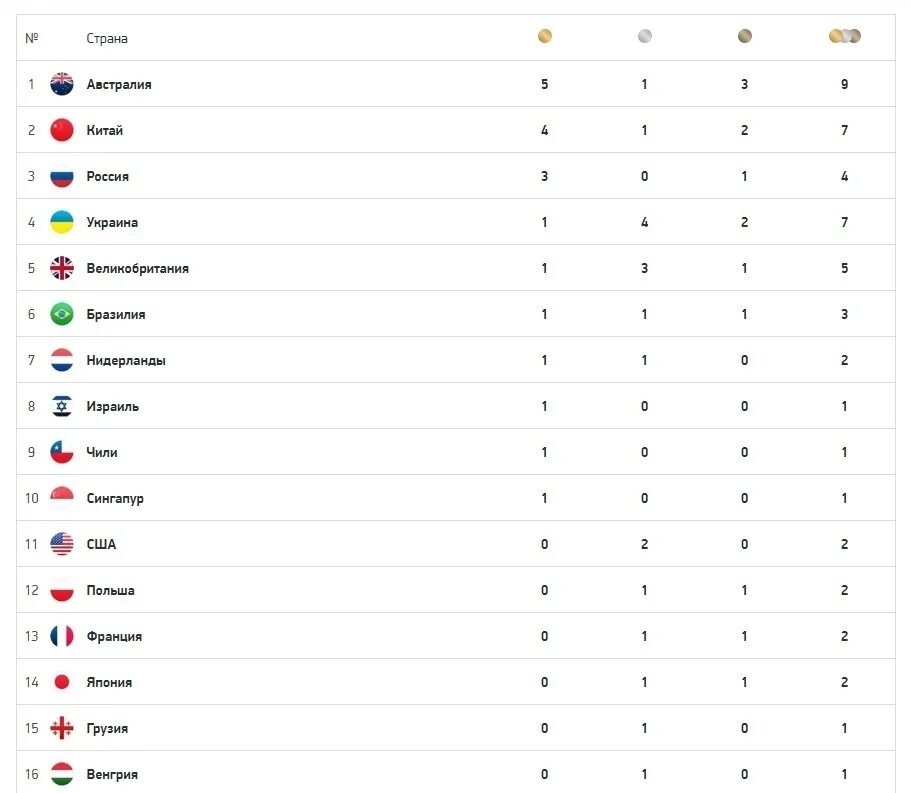Click the bronze medal column icon
Image resolution: width=911 pixels, height=793 pixels.
pyautogui.click(x=744, y=36)
